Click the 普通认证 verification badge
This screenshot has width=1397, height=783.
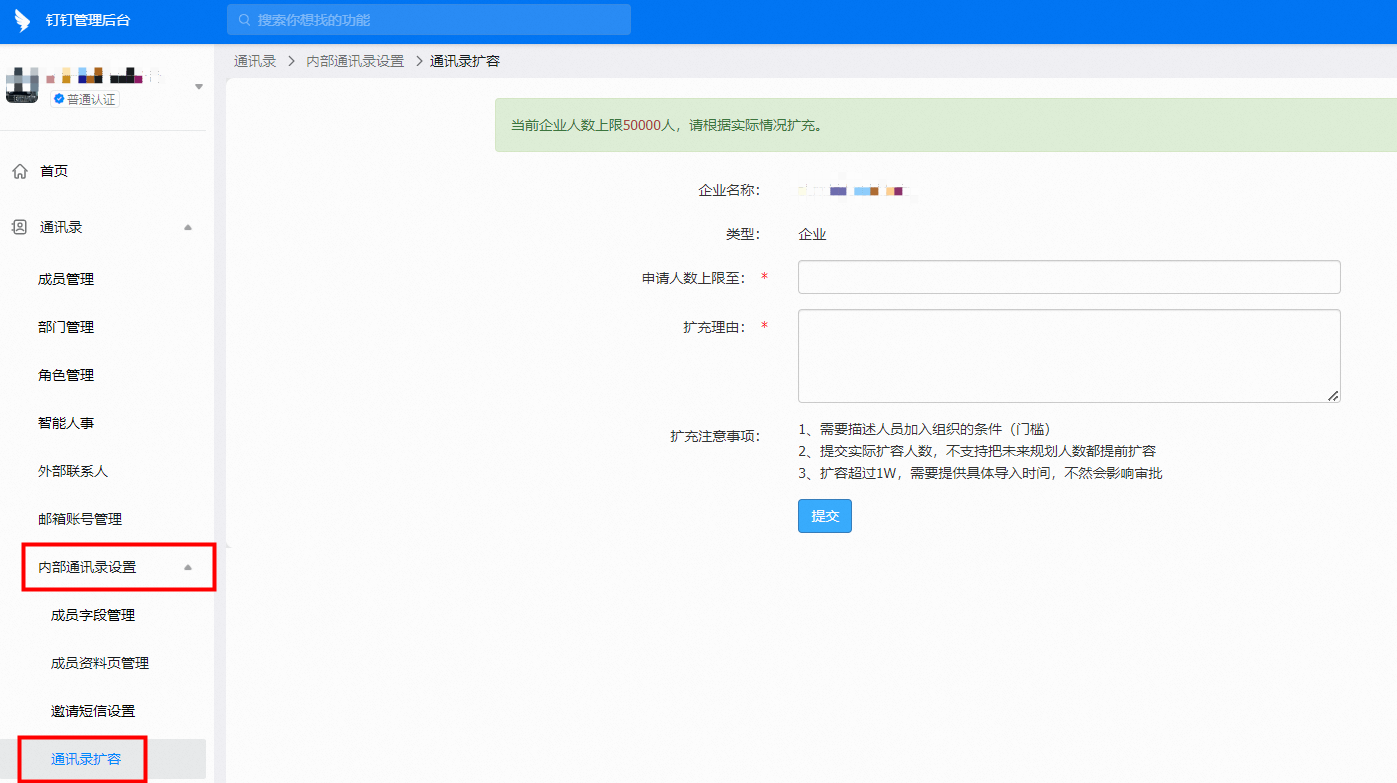[x=85, y=99]
